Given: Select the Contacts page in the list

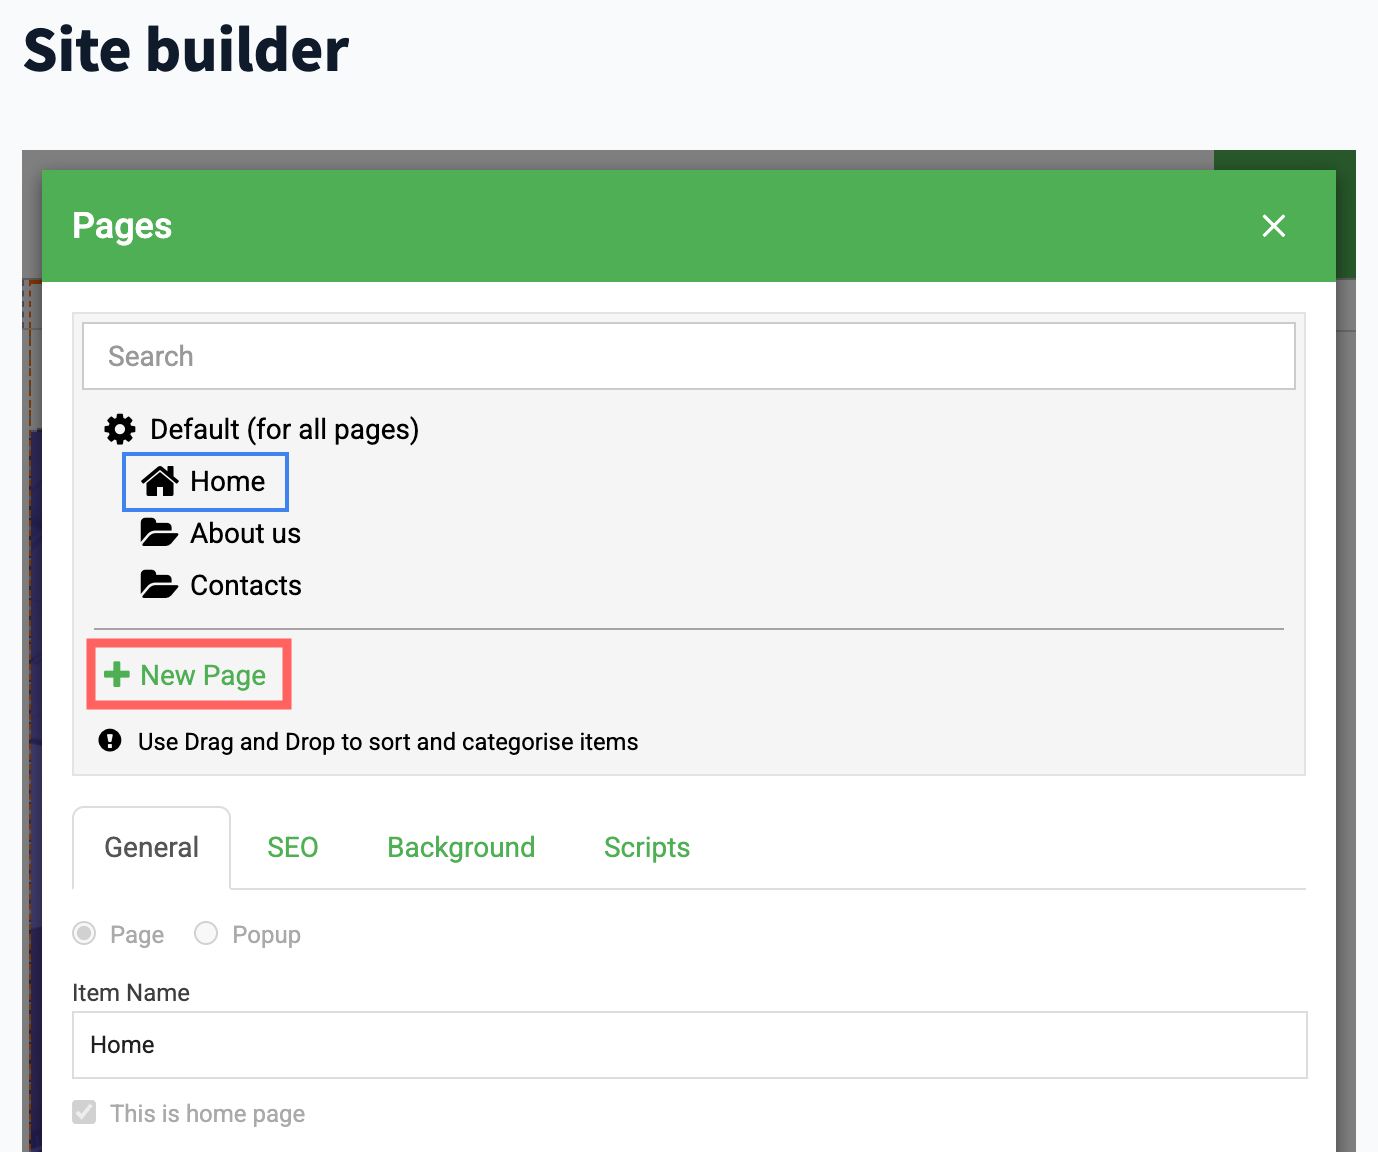Looking at the screenshot, I should [245, 586].
